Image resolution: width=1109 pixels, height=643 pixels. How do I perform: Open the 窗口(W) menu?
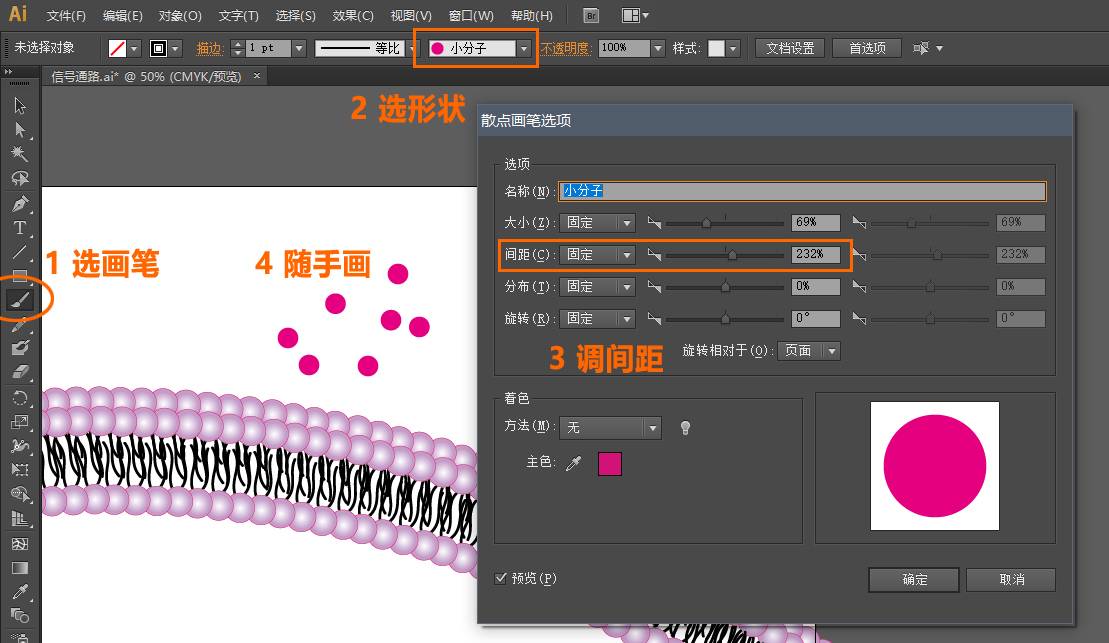tap(471, 16)
